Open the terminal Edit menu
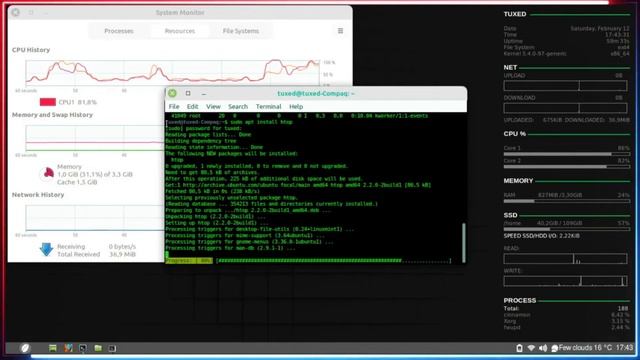640x360 pixels. 192,107
